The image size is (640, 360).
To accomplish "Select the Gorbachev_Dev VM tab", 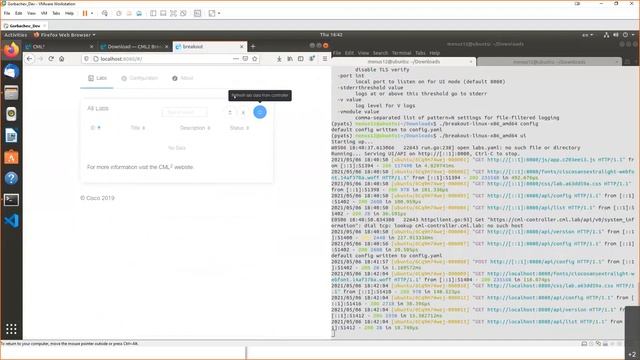I will pyautogui.click(x=24, y=26).
